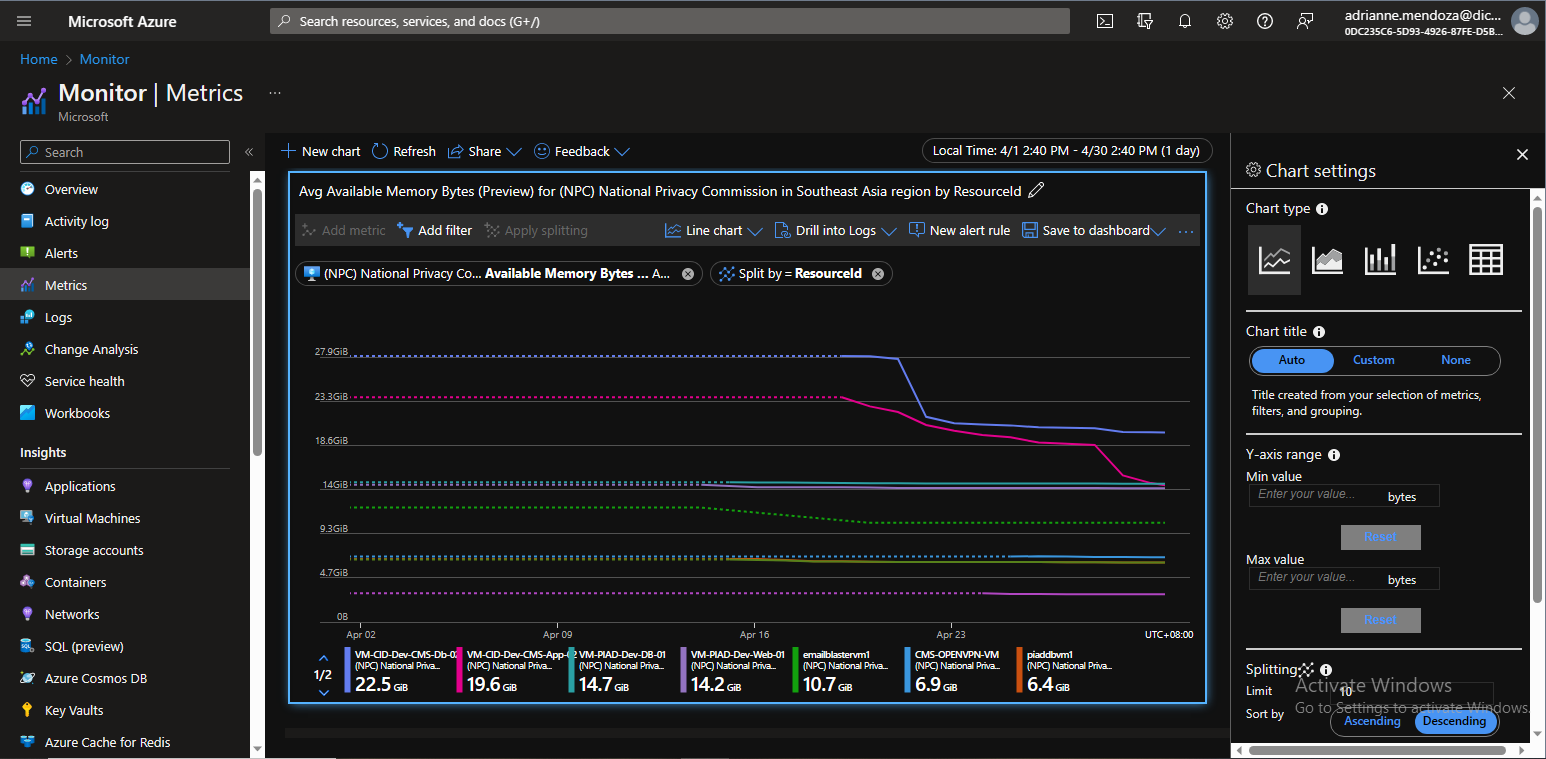Reset the Max value

(x=1380, y=620)
